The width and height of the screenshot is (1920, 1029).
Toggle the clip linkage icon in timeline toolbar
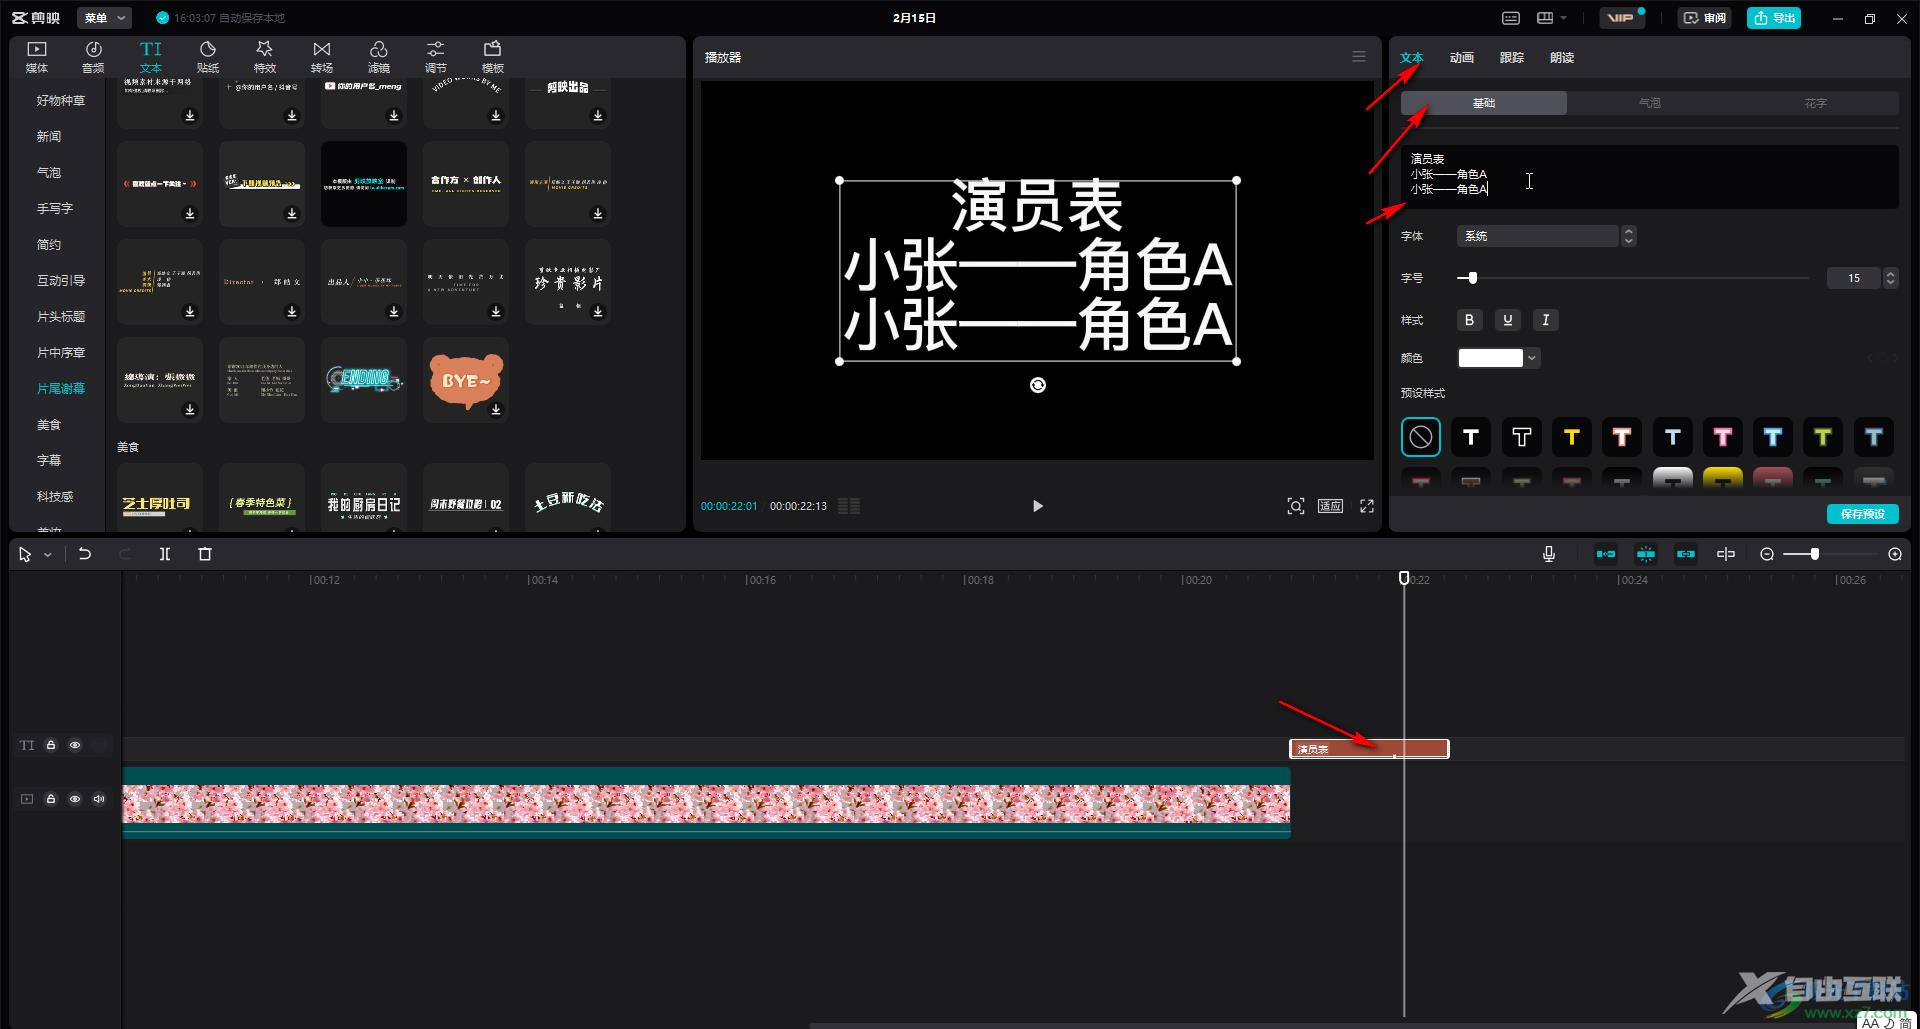pyautogui.click(x=1686, y=554)
